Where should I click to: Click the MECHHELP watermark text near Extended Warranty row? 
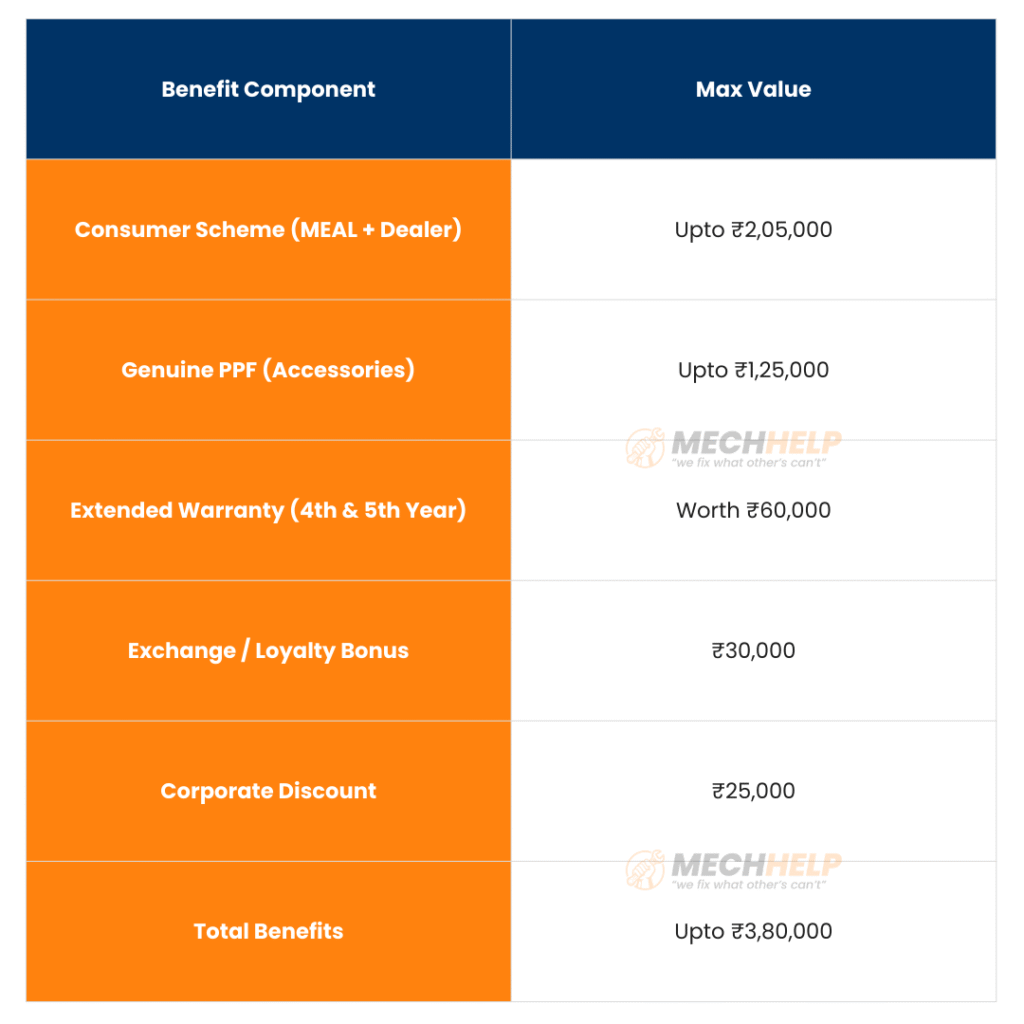pyautogui.click(x=756, y=442)
